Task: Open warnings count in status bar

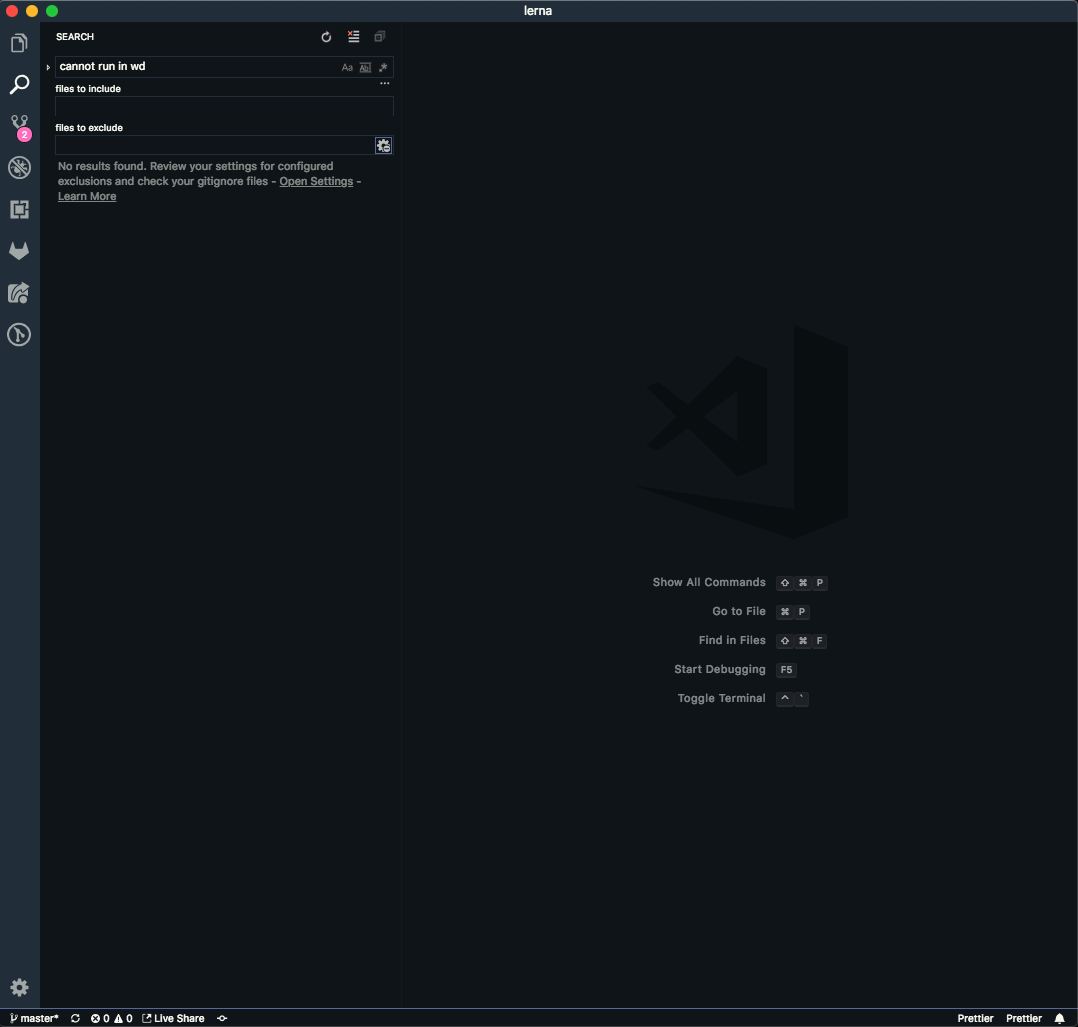Action: [x=124, y=1018]
